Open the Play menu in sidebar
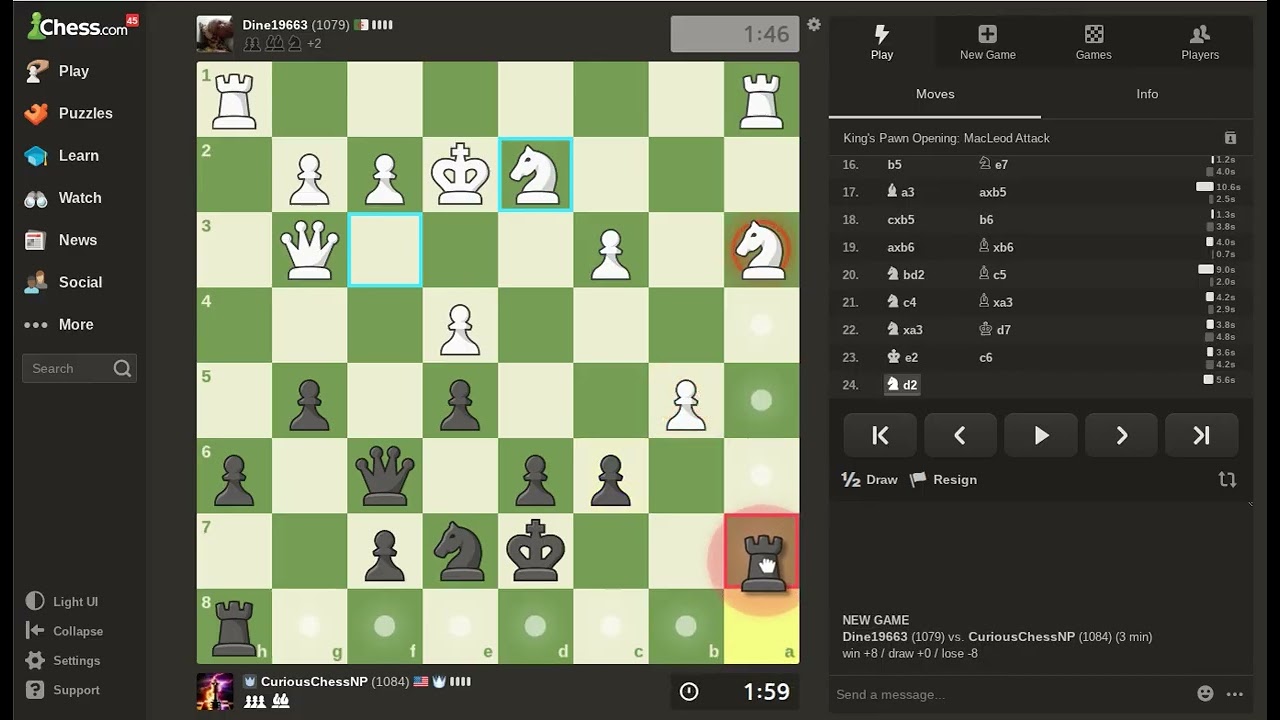This screenshot has height=720, width=1280. click(73, 71)
